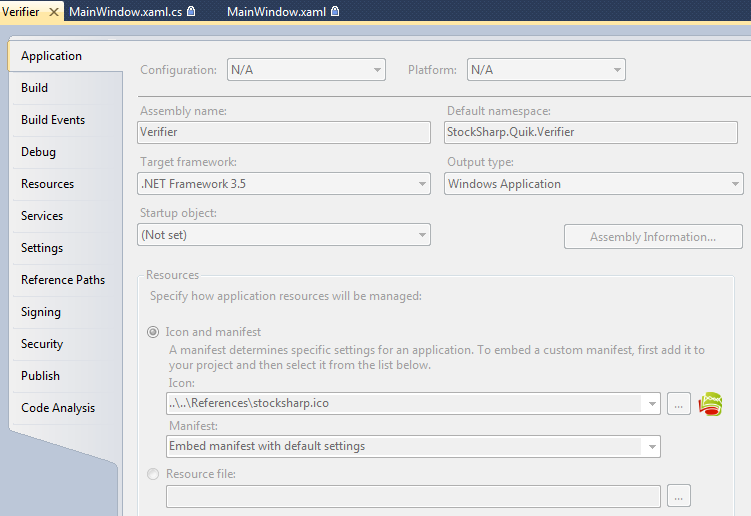
Task: Click the Manifest label
Action: click(x=193, y=426)
